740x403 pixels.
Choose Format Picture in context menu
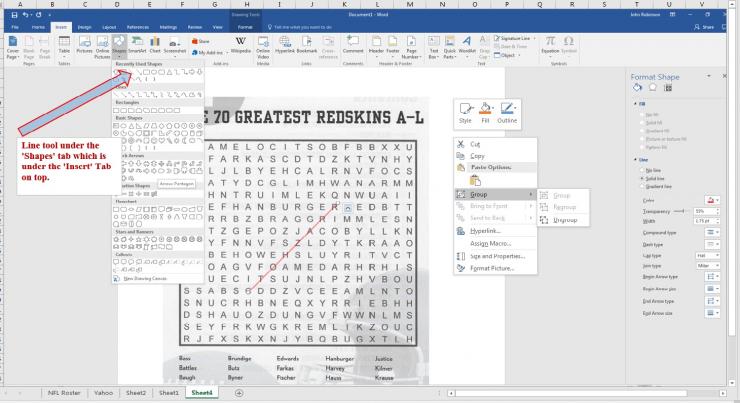point(492,268)
